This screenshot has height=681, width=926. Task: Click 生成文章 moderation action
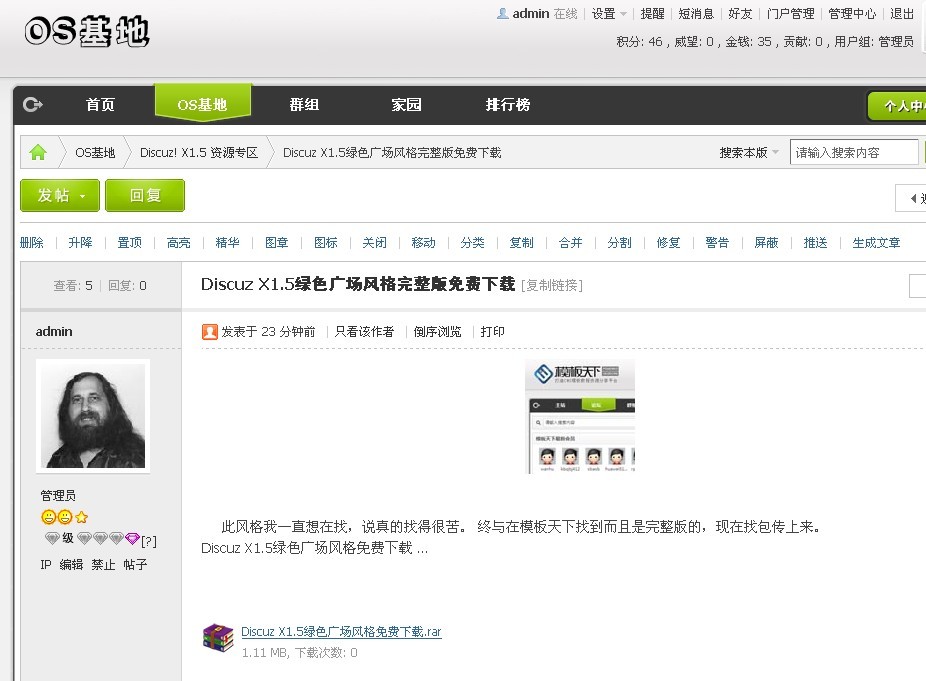click(876, 243)
